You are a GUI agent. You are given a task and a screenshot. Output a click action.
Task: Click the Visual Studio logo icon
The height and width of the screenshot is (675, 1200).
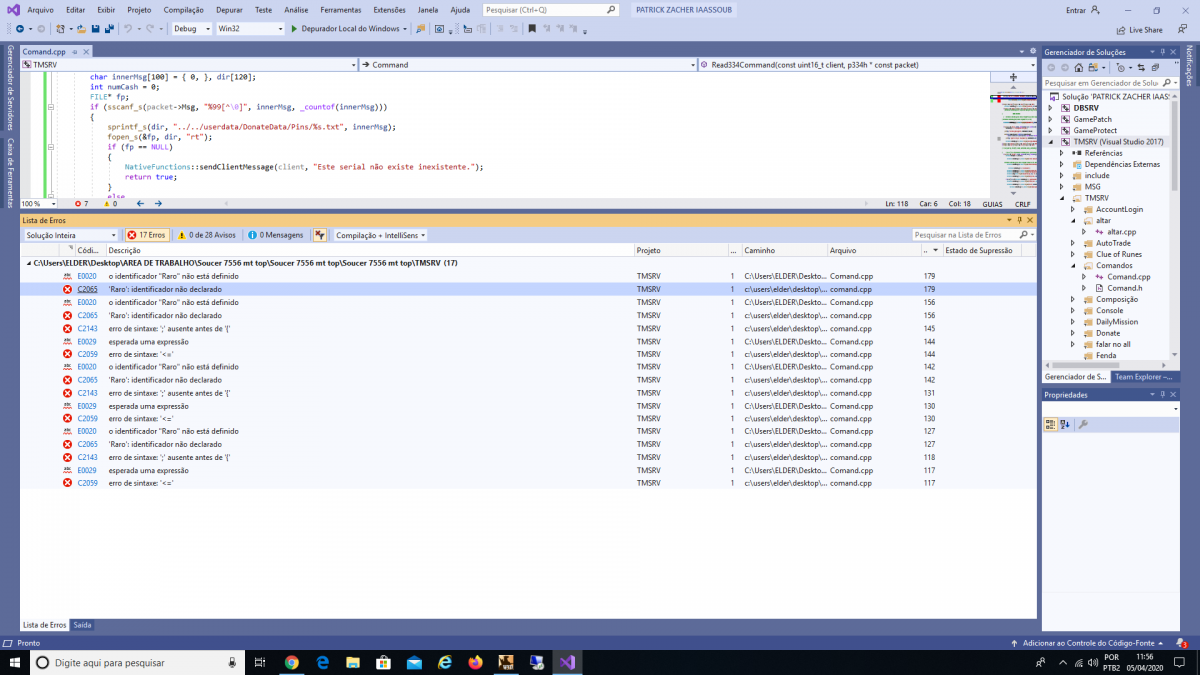click(x=13, y=9)
